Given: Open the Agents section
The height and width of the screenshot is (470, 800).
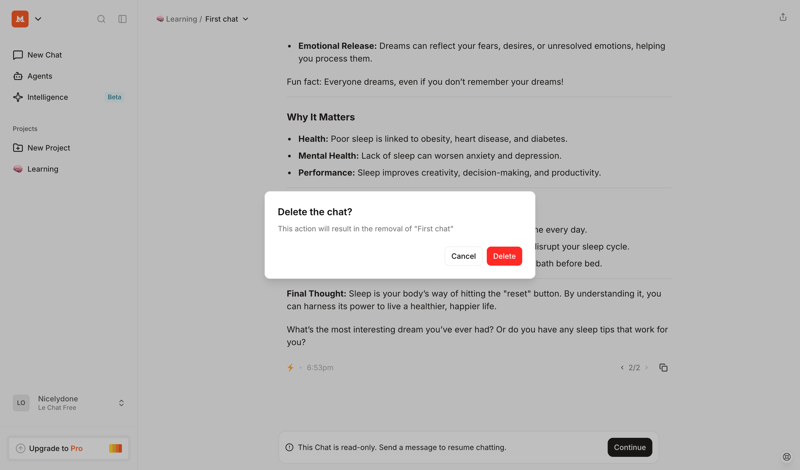Looking at the screenshot, I should (40, 76).
